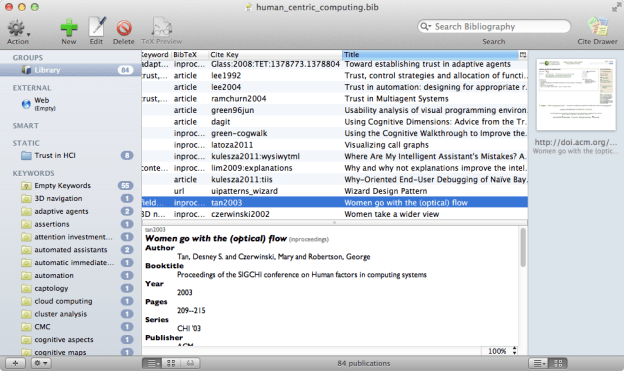This screenshot has width=624, height=371.
Task: Select the CMC keyword folder
Action: [70, 326]
